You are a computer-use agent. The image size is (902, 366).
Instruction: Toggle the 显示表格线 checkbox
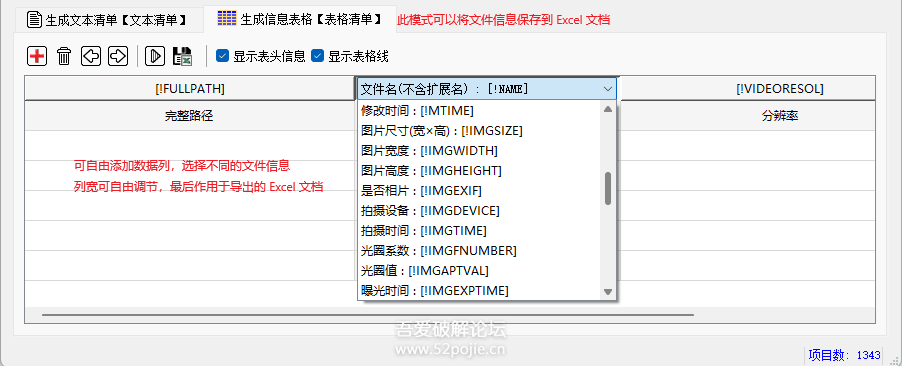pos(350,56)
